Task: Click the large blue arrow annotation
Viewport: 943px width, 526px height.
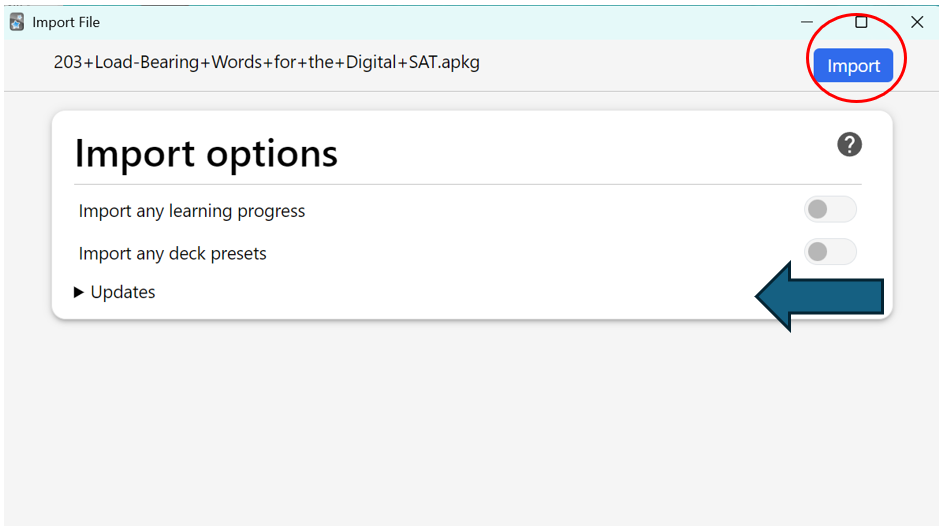Action: [x=820, y=296]
